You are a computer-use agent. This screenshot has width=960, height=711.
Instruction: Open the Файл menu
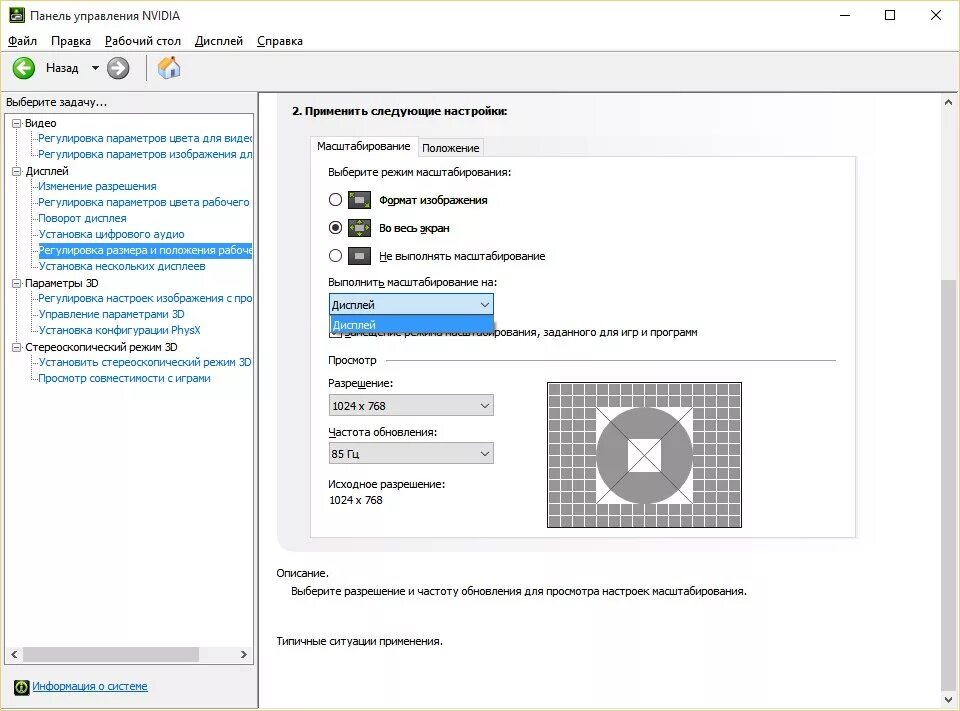click(x=22, y=41)
